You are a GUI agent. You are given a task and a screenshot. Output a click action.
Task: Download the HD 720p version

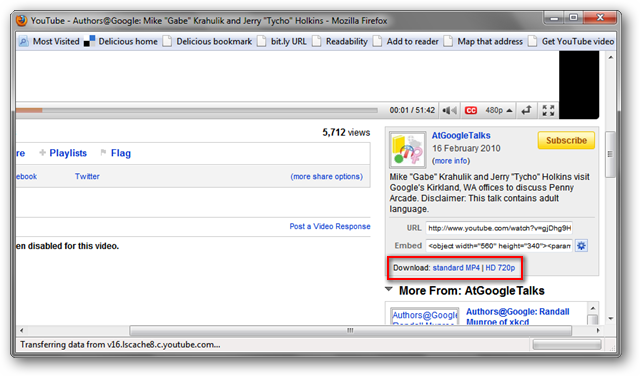tap(500, 268)
